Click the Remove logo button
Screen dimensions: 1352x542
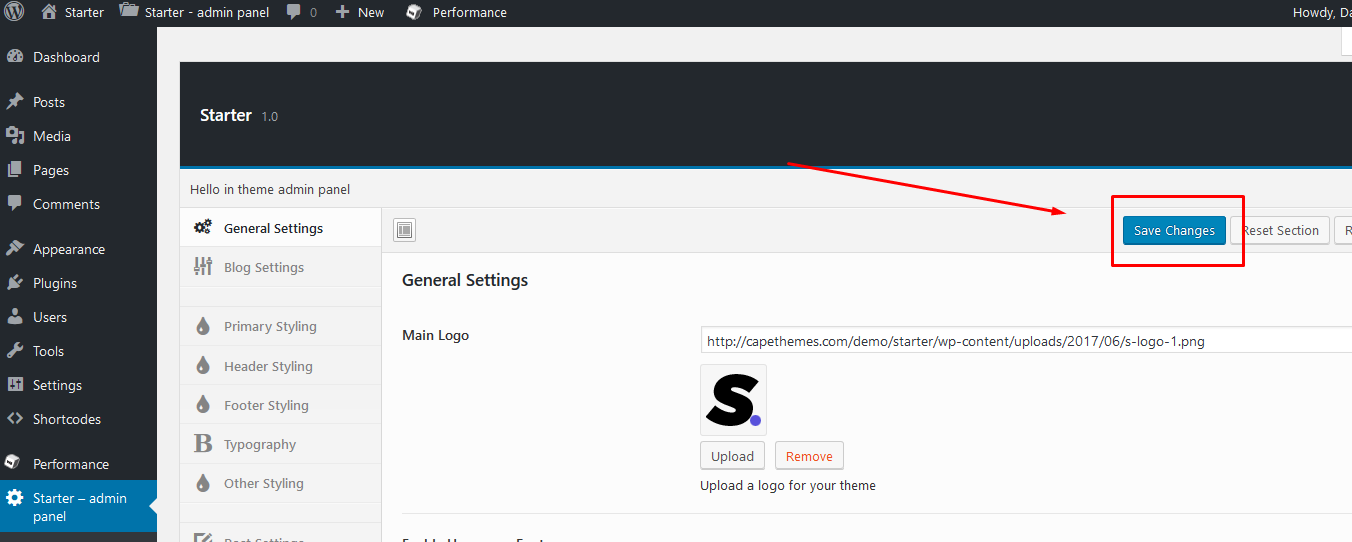pyautogui.click(x=809, y=456)
